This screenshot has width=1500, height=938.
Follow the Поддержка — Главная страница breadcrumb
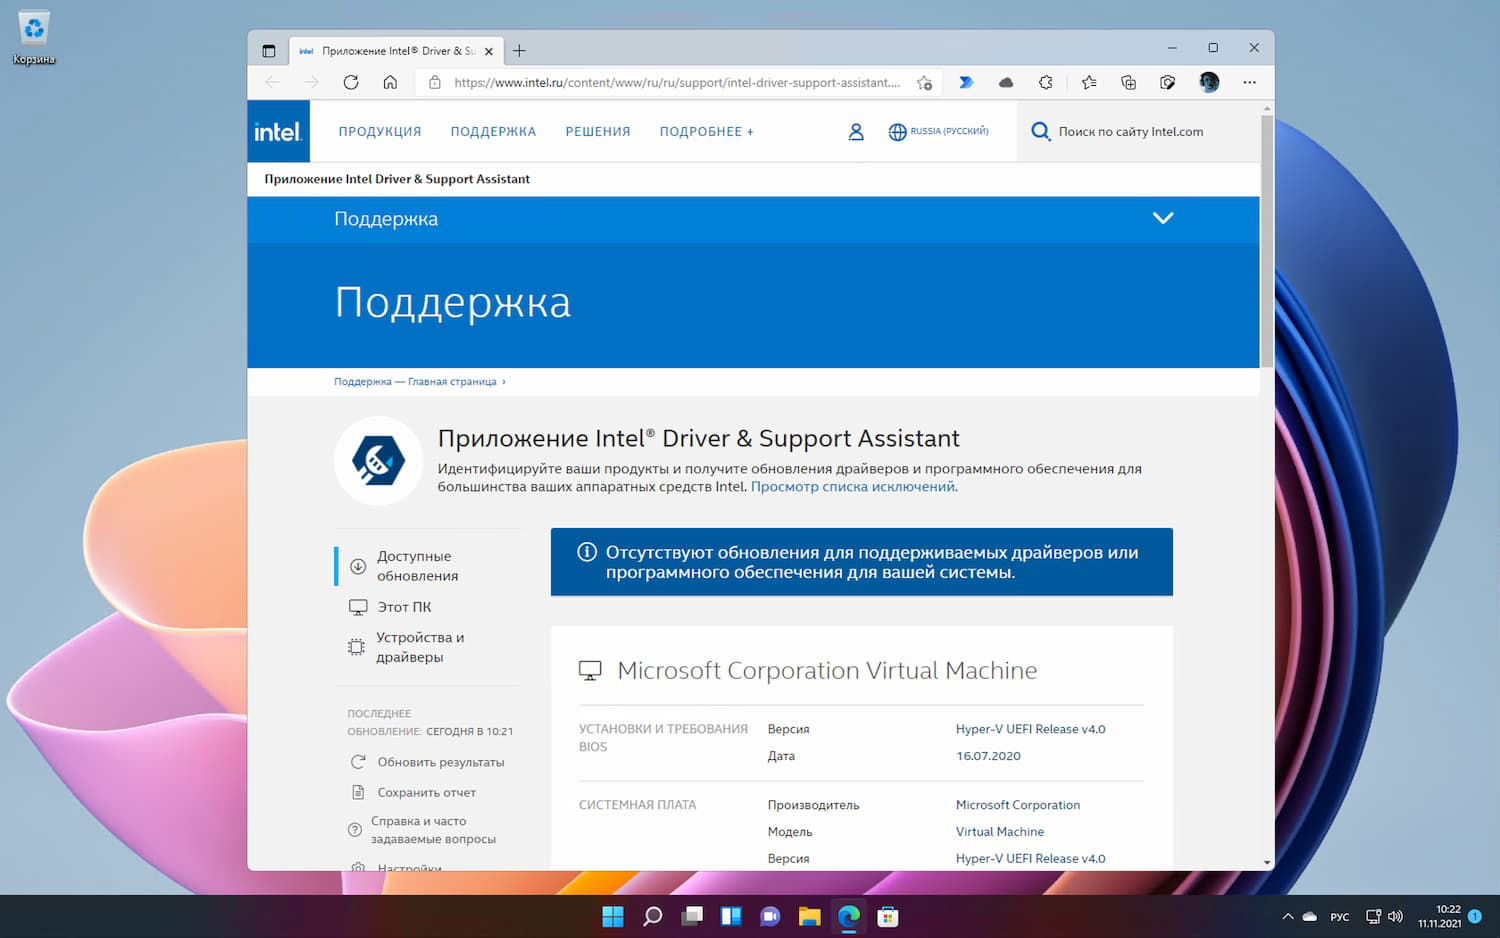pyautogui.click(x=415, y=382)
